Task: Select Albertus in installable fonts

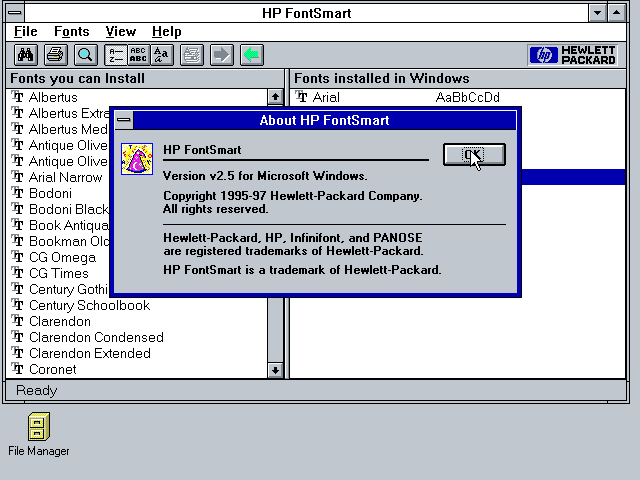Action: (53, 97)
